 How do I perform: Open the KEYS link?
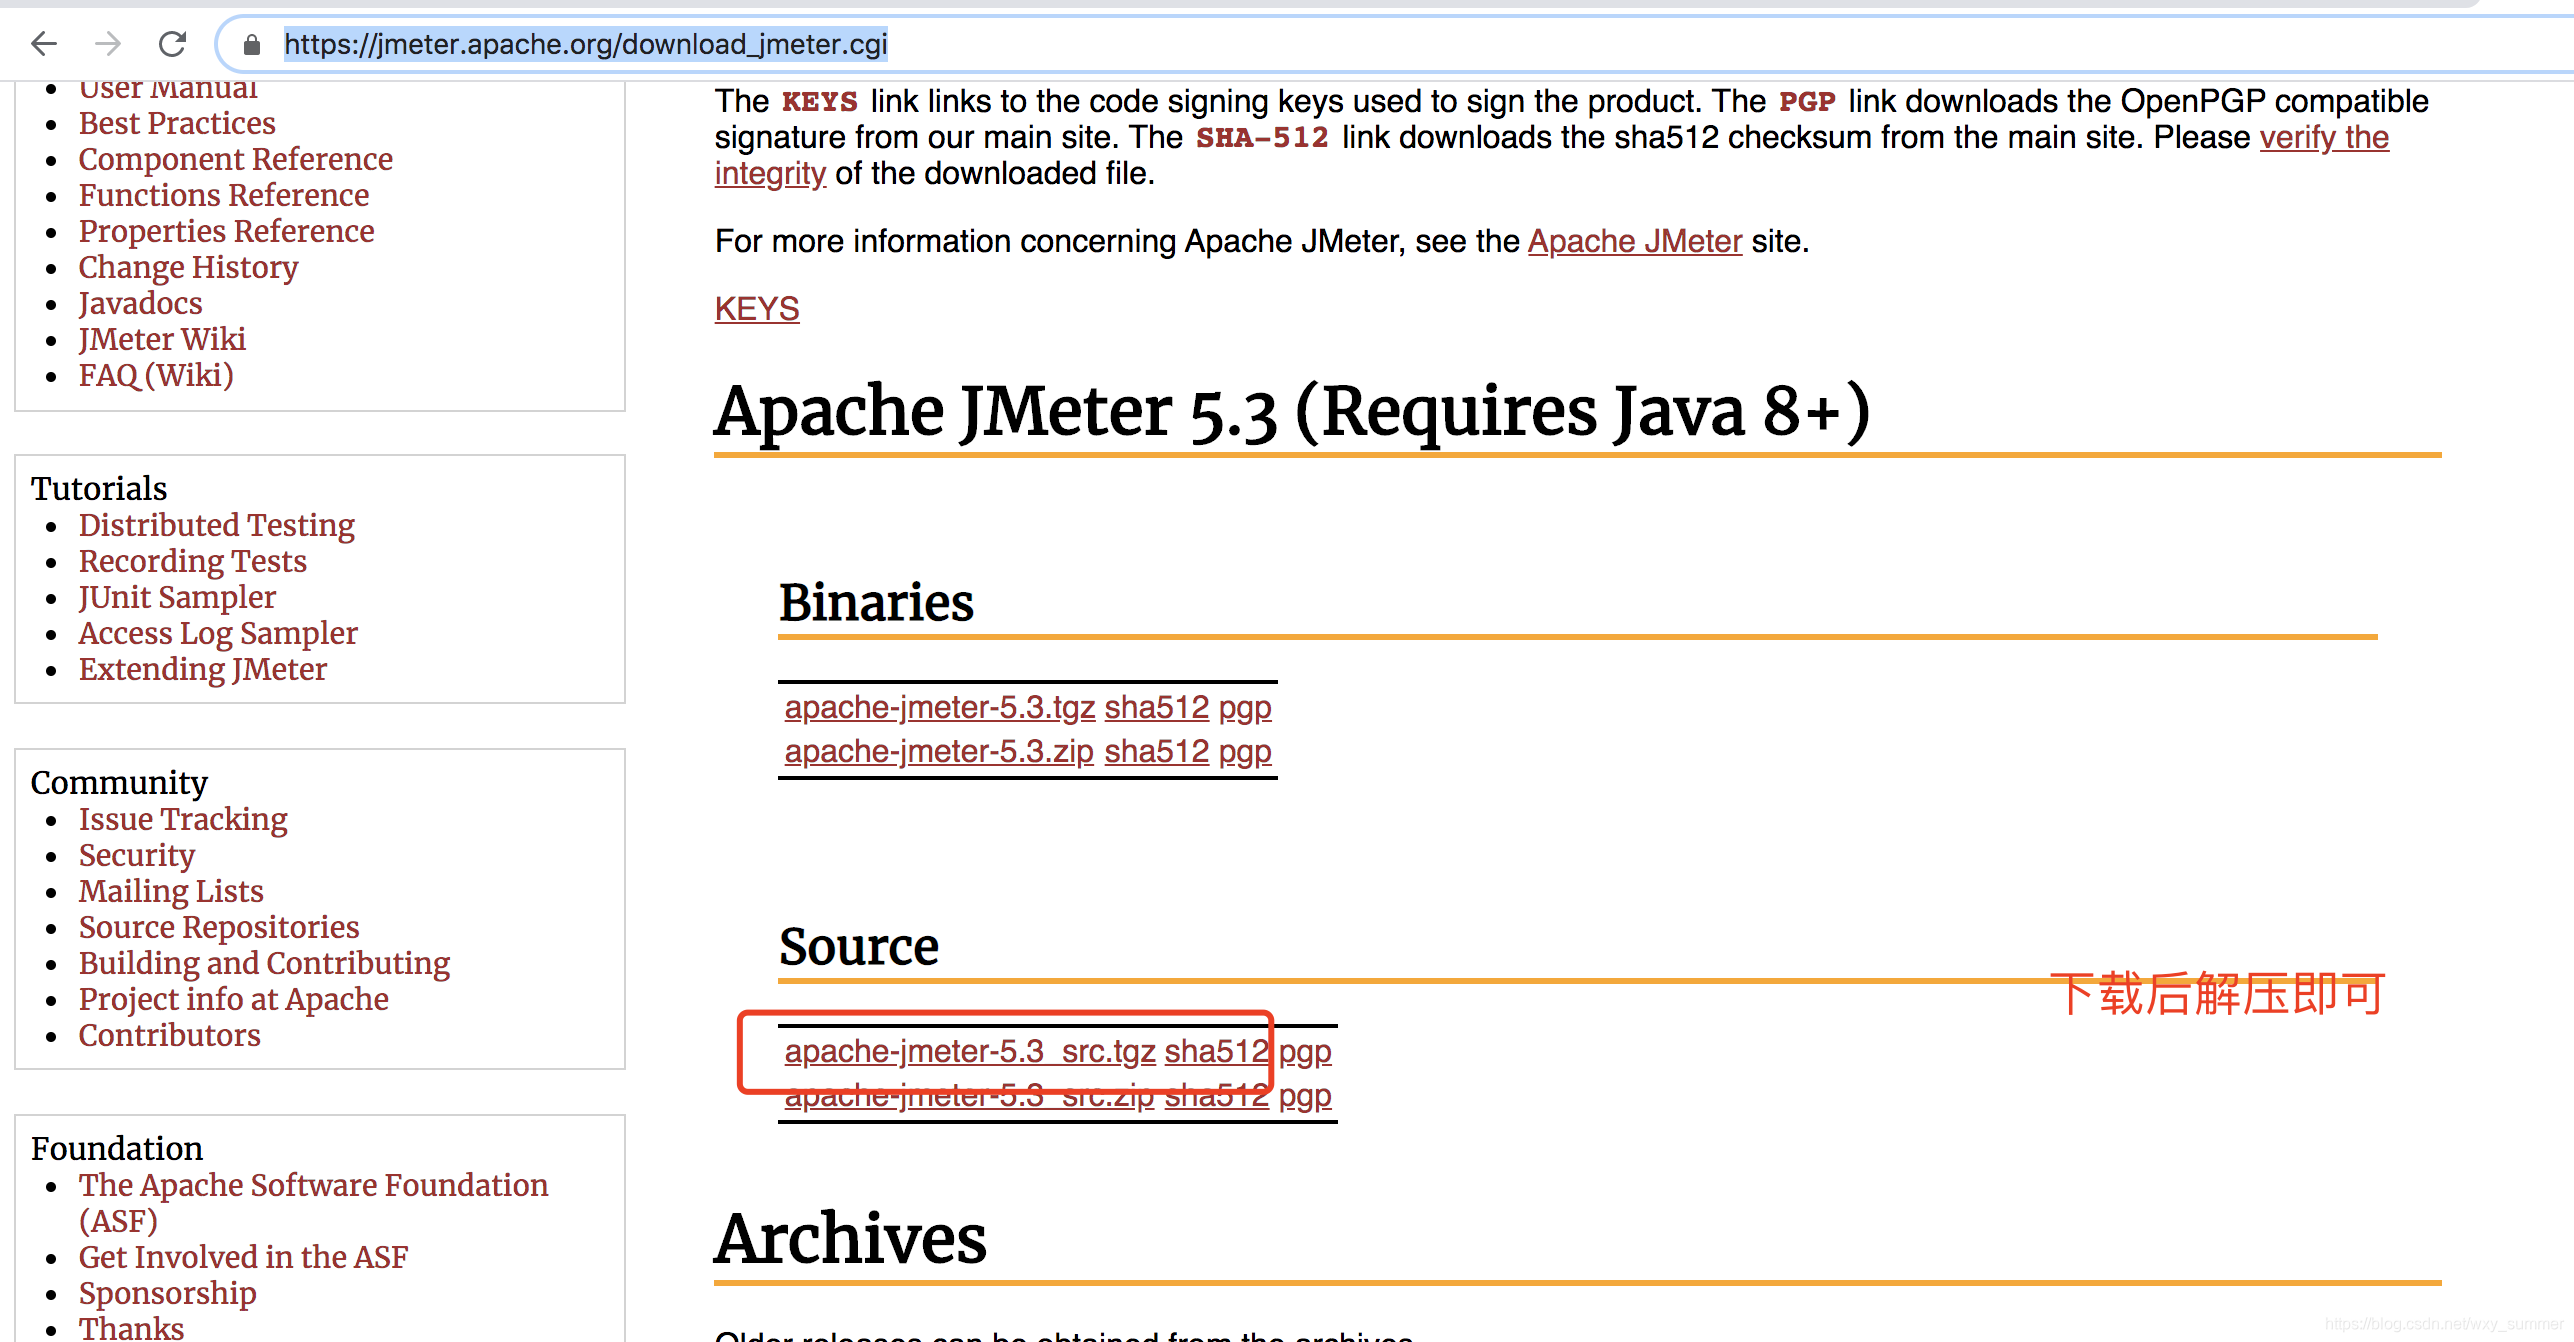pos(757,309)
